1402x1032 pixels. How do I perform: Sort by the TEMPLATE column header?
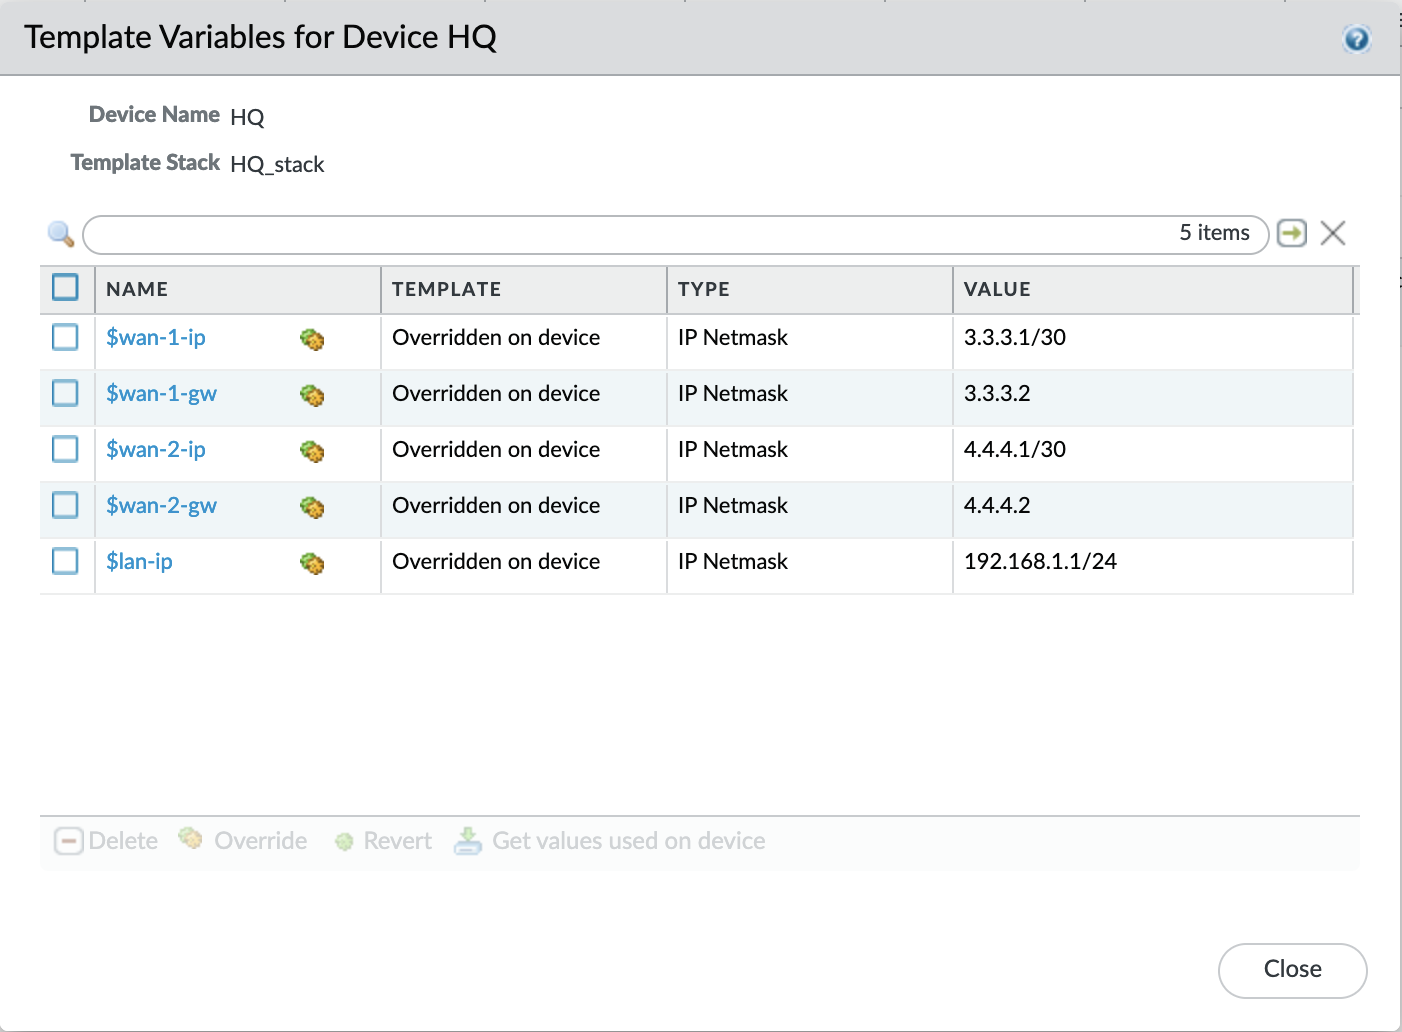point(446,289)
